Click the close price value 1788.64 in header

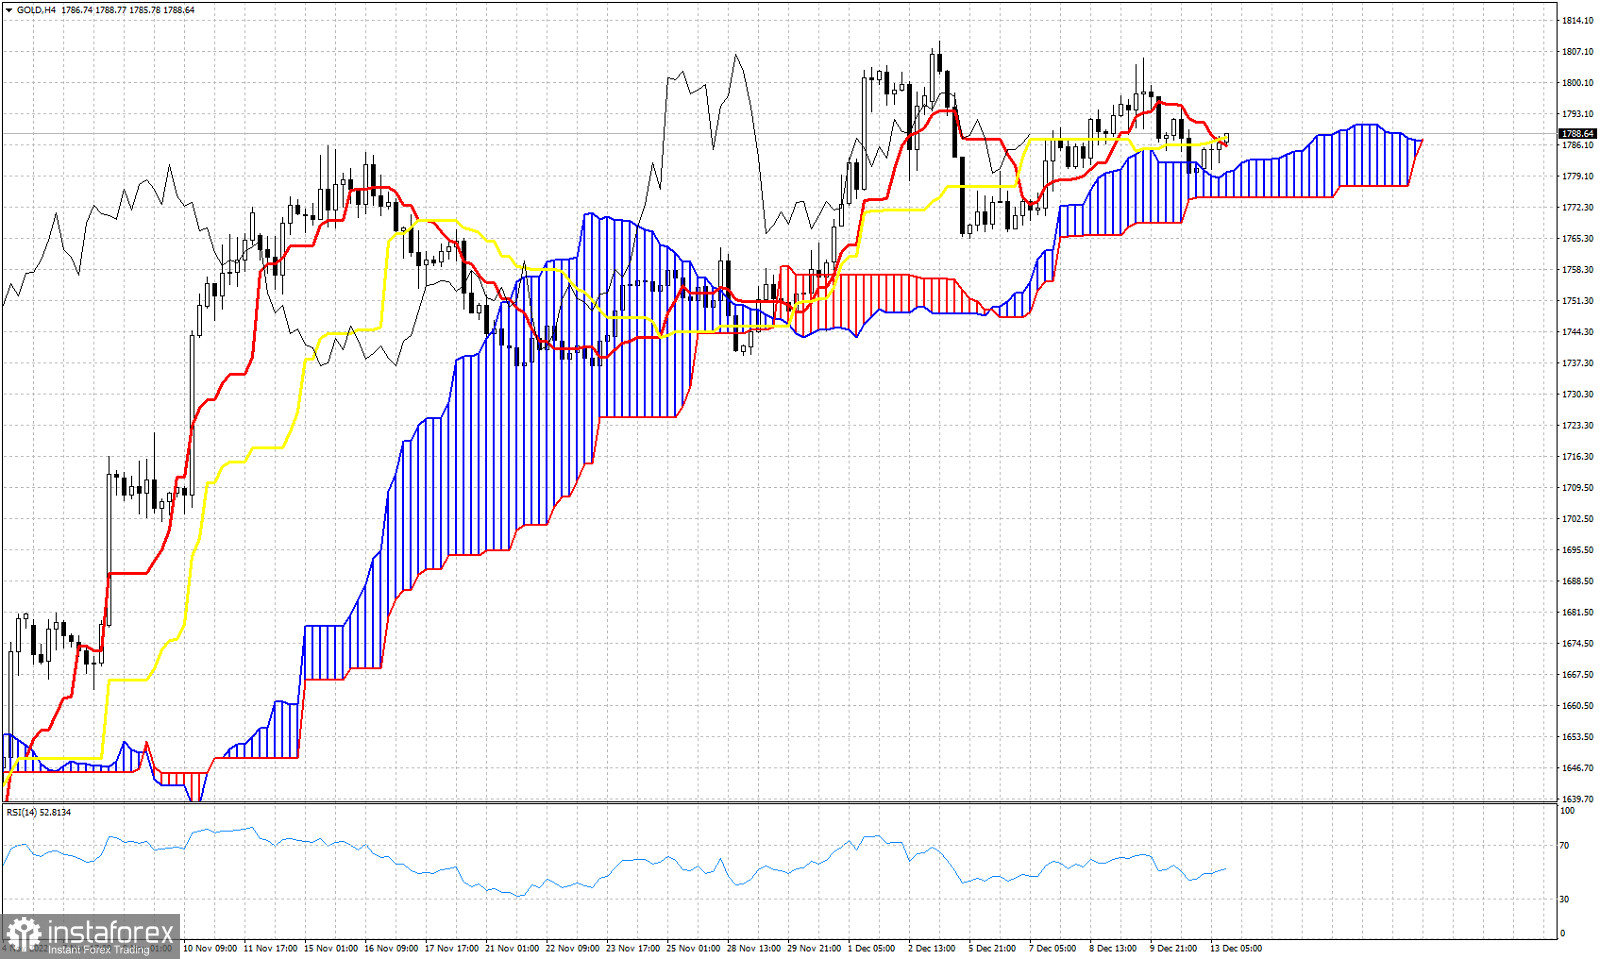pyautogui.click(x=179, y=10)
